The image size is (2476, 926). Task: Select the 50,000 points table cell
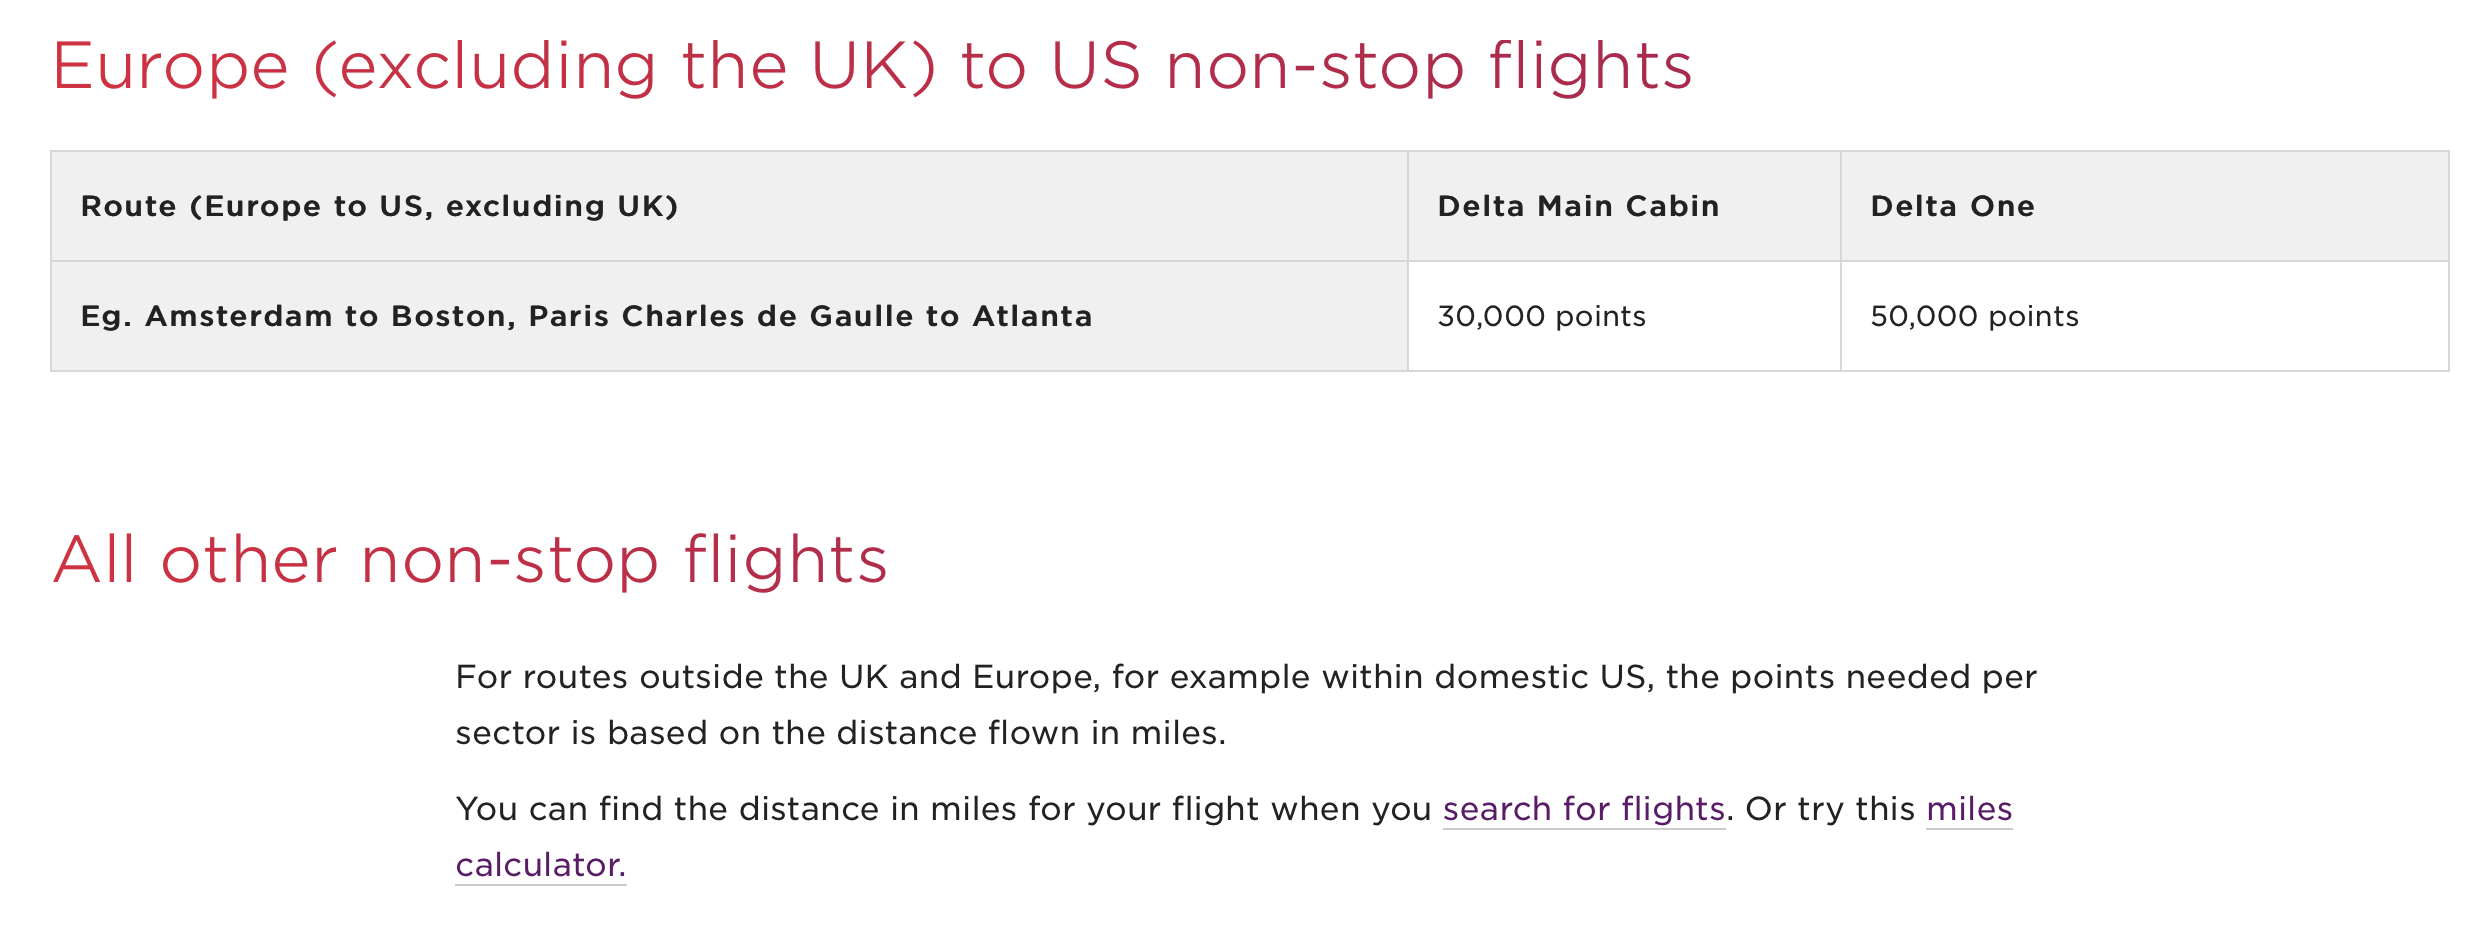[2145, 316]
